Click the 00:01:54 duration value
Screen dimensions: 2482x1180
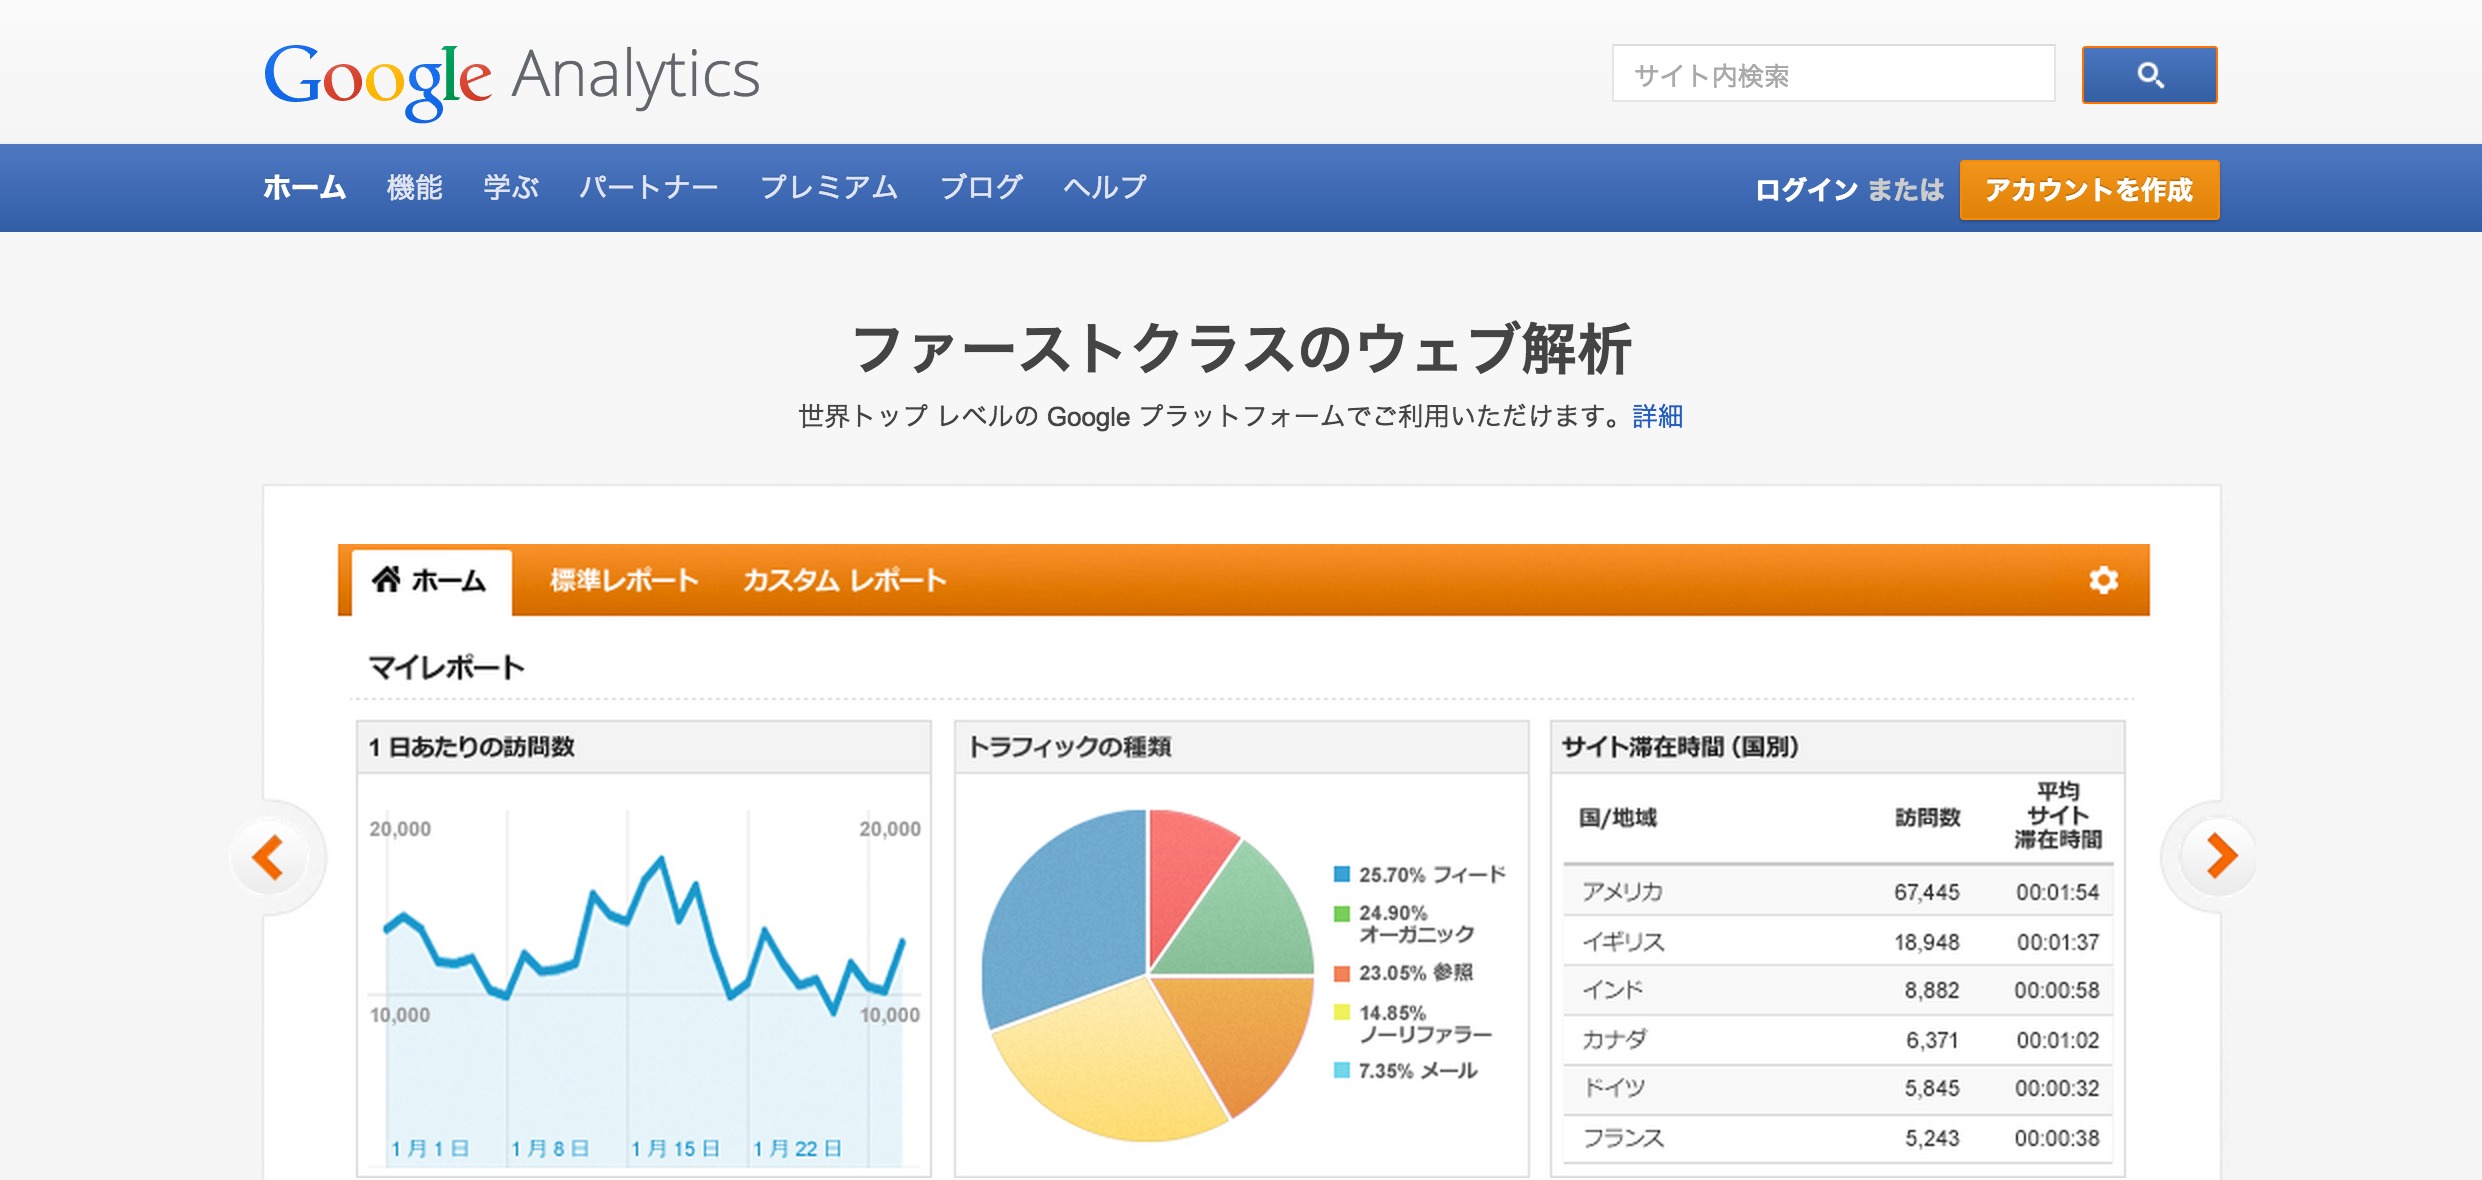pos(2057,892)
